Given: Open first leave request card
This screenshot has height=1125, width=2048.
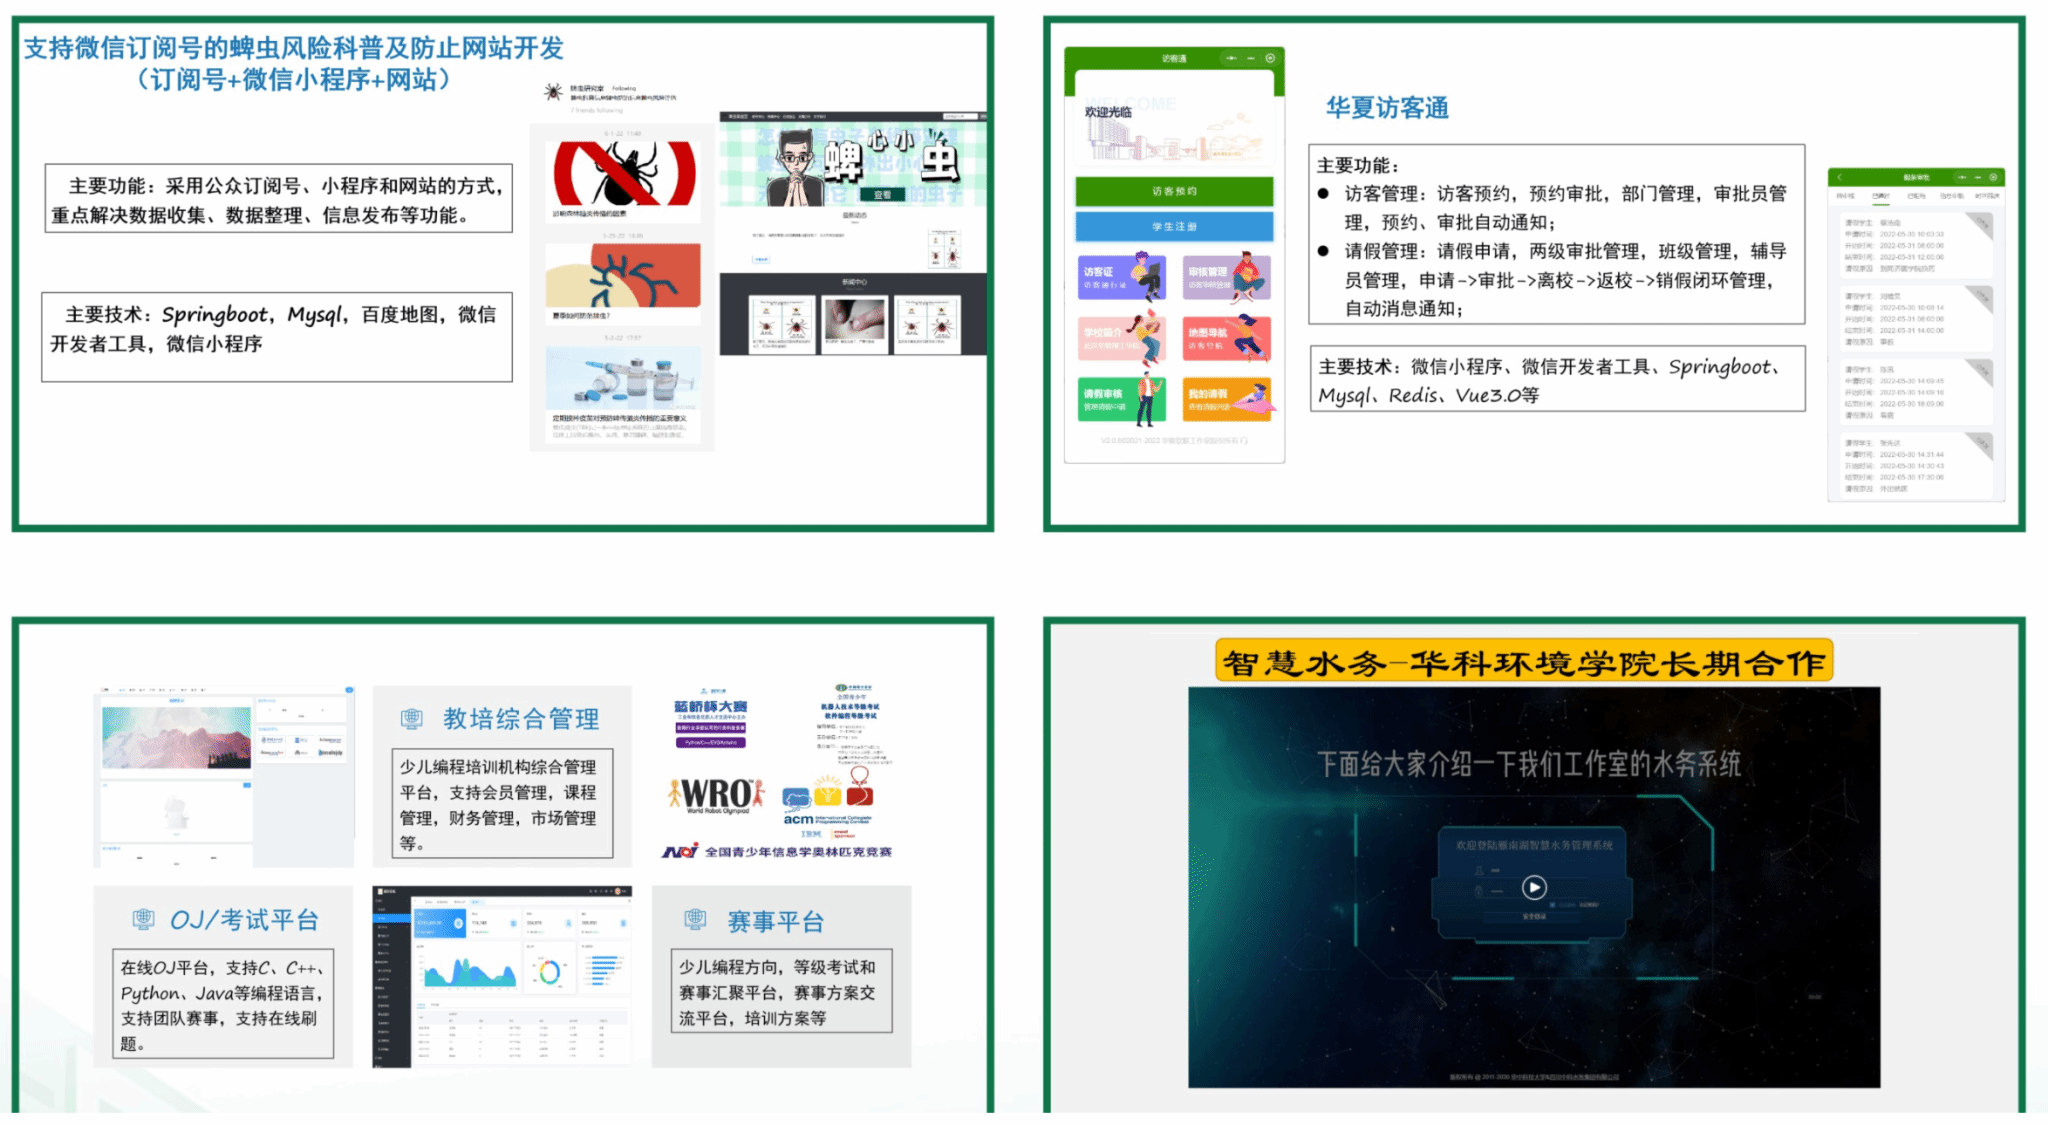Looking at the screenshot, I should [1916, 245].
